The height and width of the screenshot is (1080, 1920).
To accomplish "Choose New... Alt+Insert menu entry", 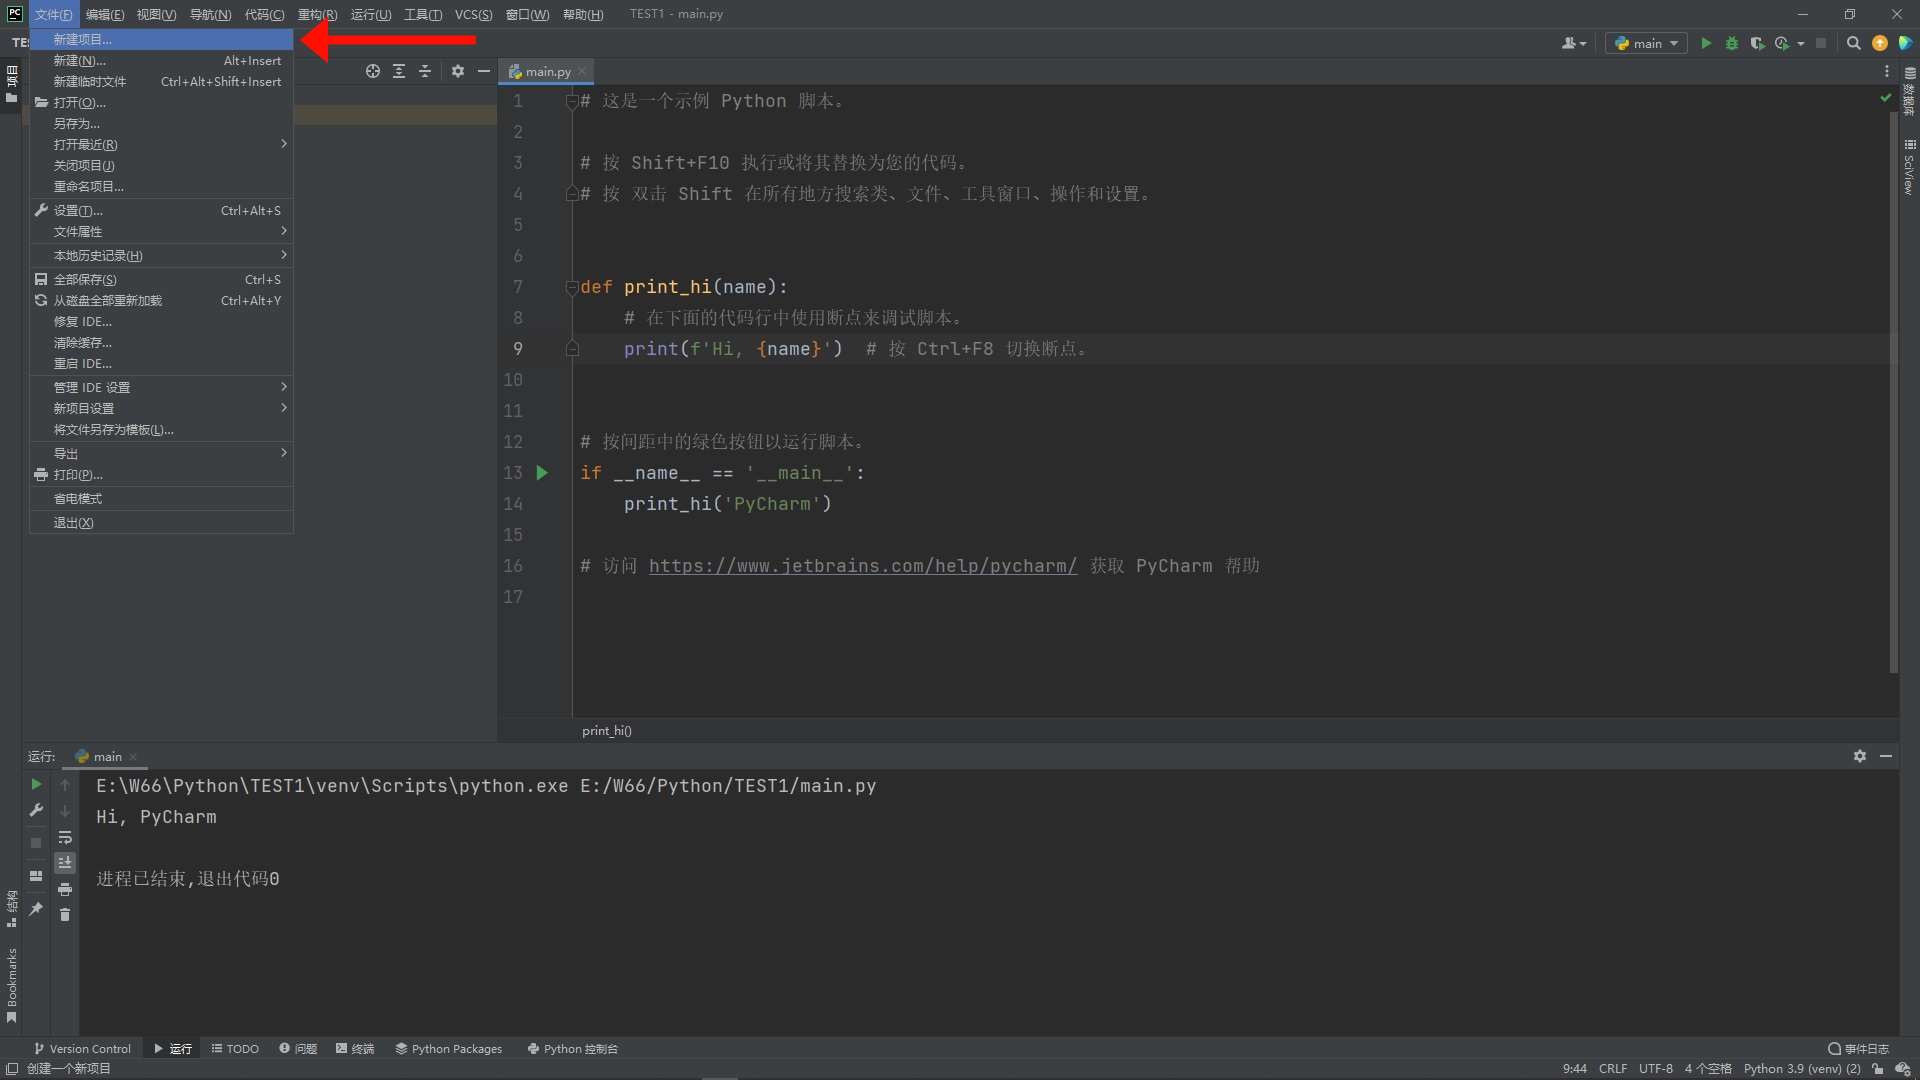I will [161, 60].
